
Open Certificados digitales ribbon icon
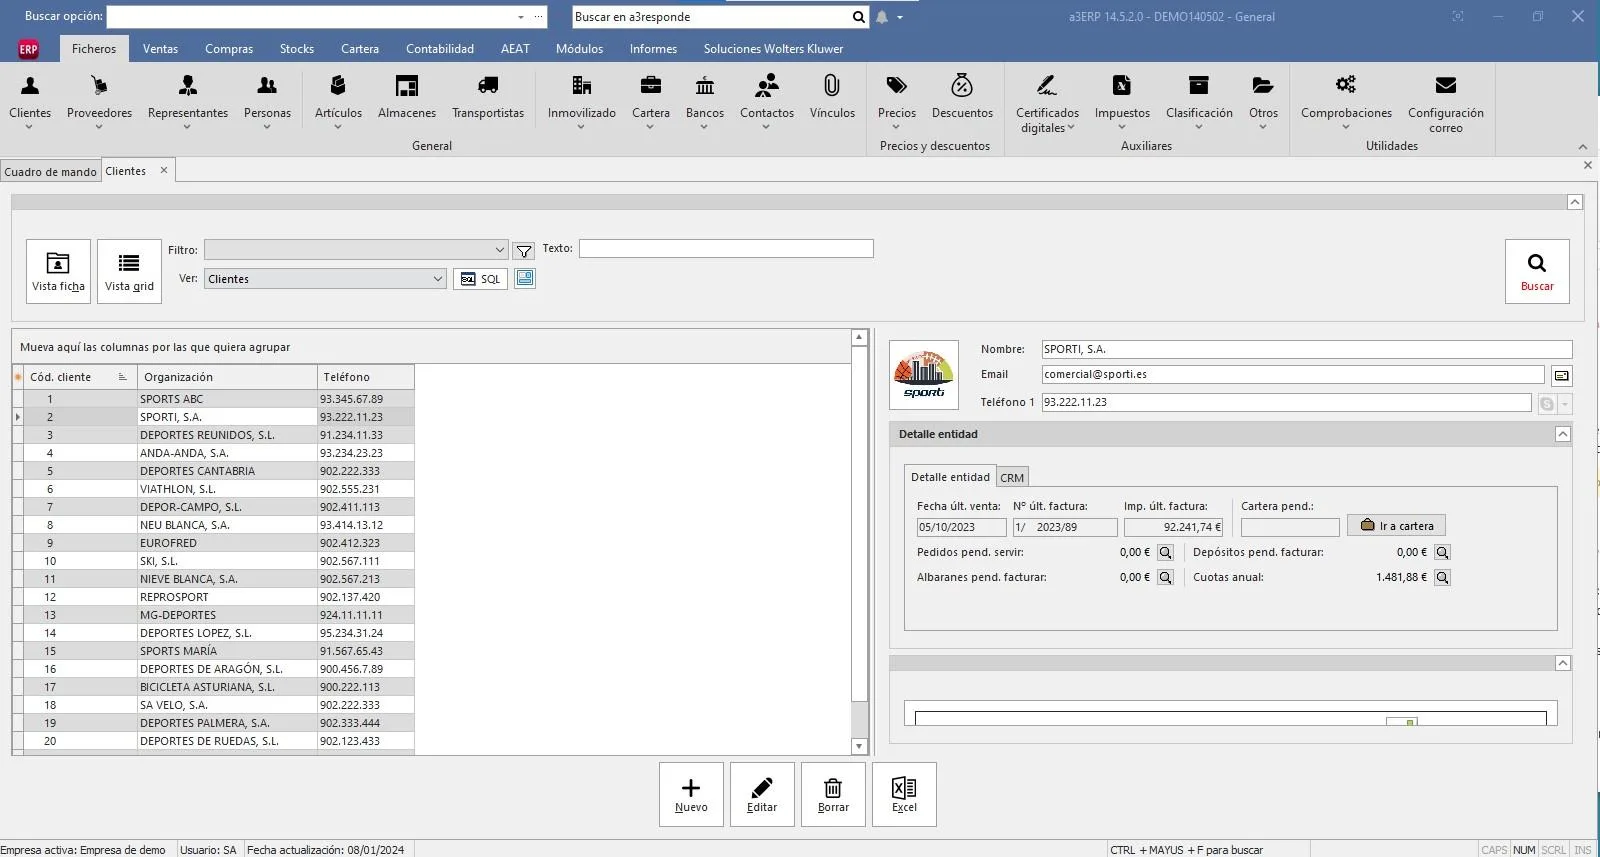[x=1047, y=102]
